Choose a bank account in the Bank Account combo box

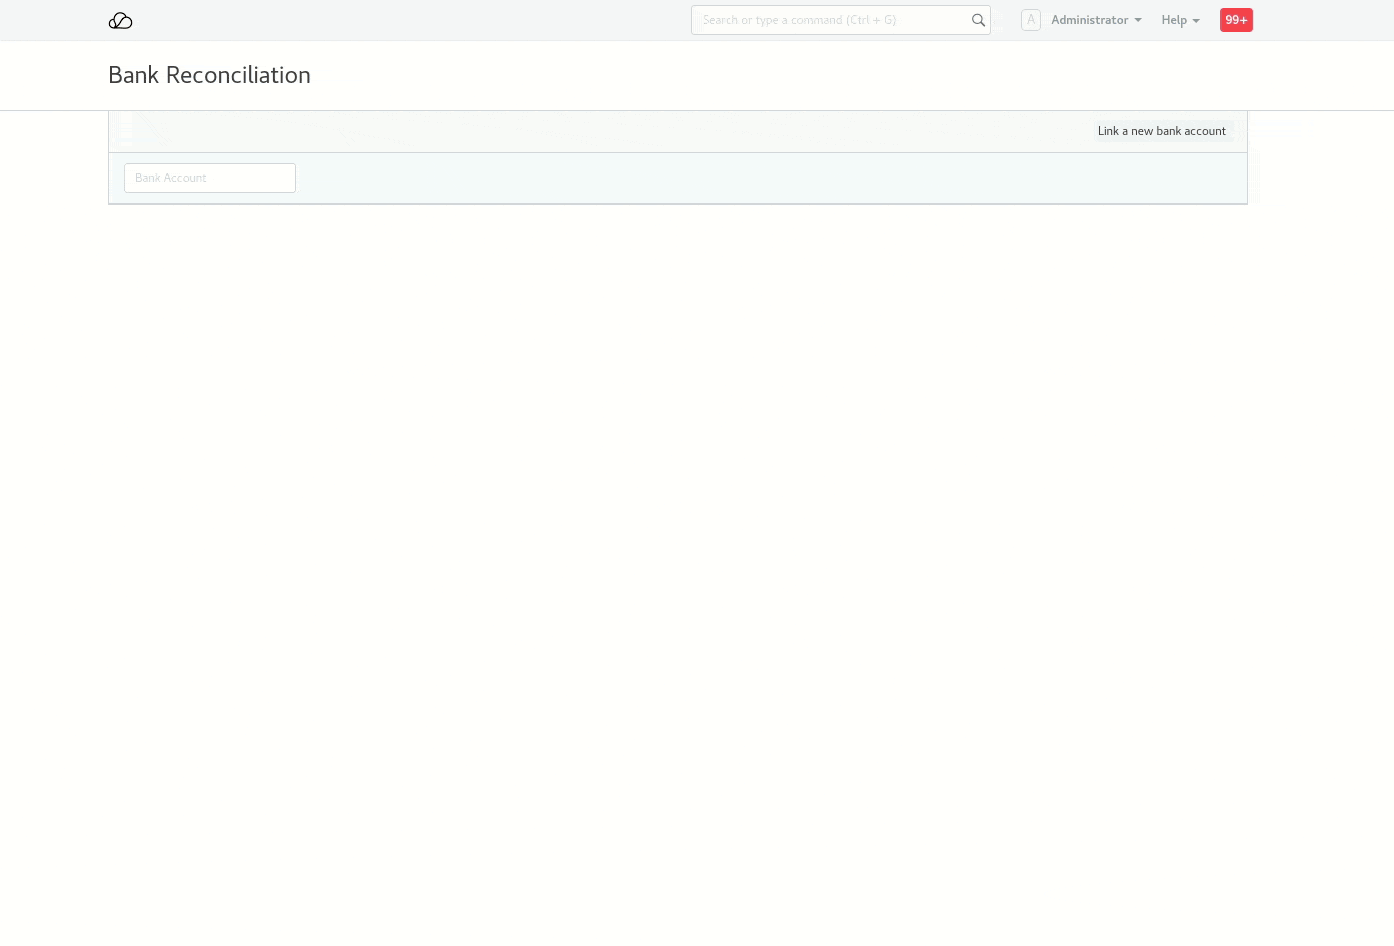coord(210,178)
